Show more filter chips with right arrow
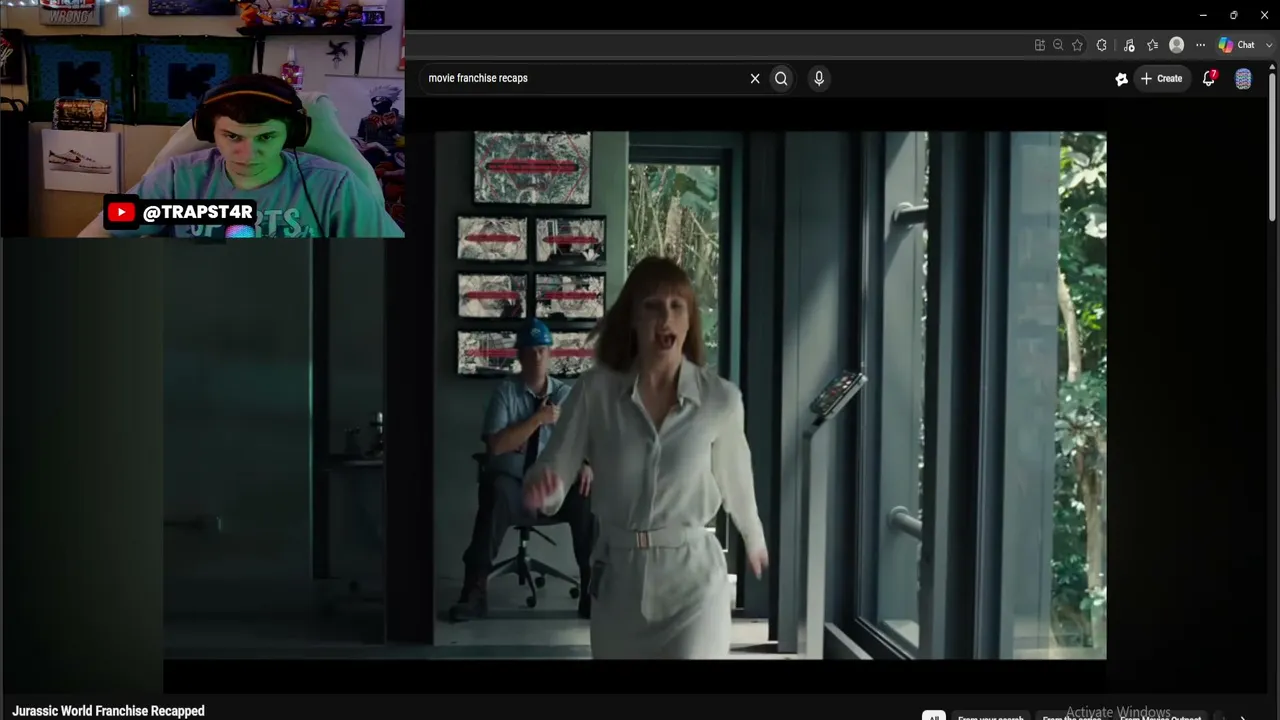The height and width of the screenshot is (720, 1280). [x=1243, y=716]
